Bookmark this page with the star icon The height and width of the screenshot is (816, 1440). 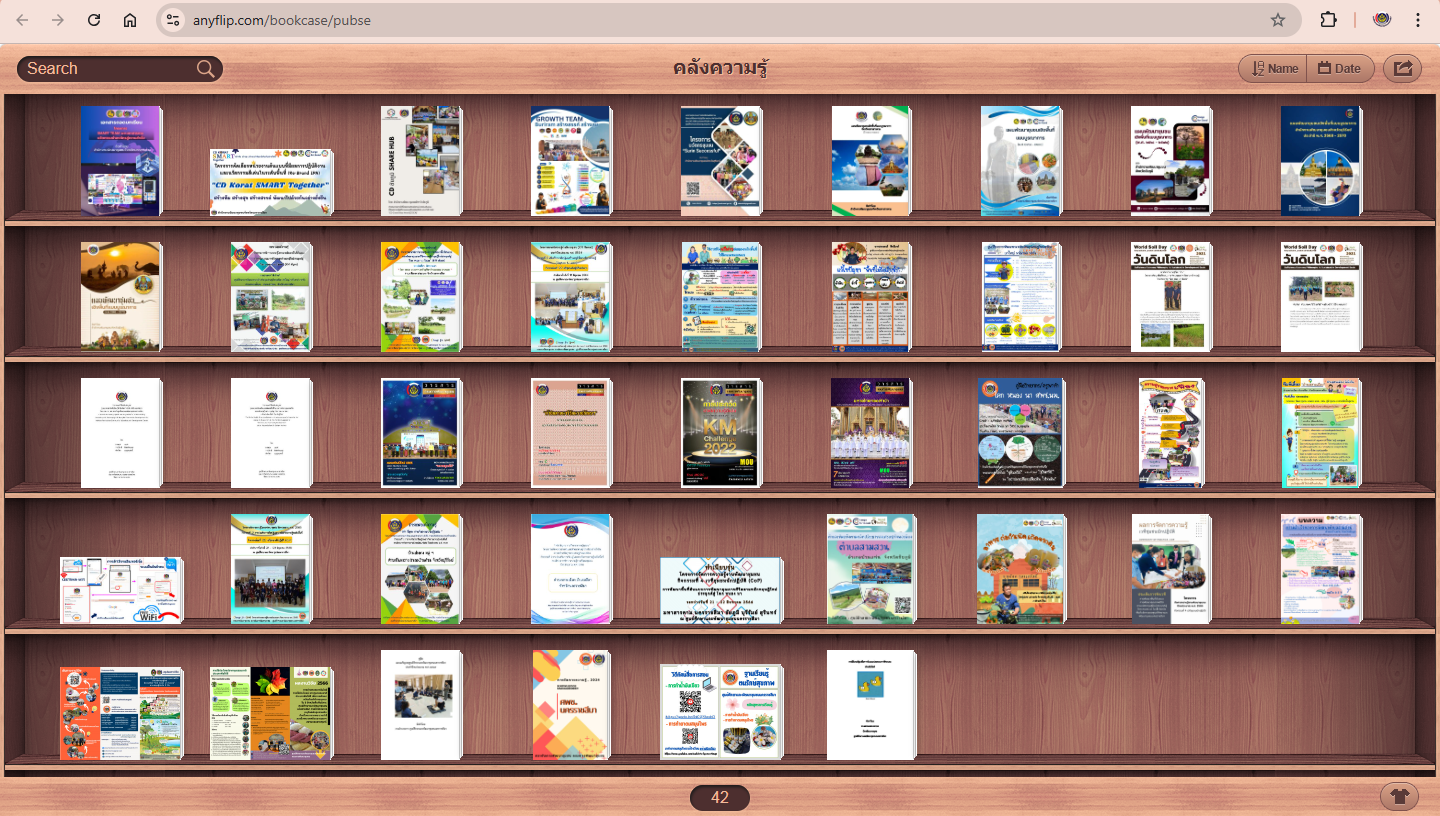(x=1277, y=20)
